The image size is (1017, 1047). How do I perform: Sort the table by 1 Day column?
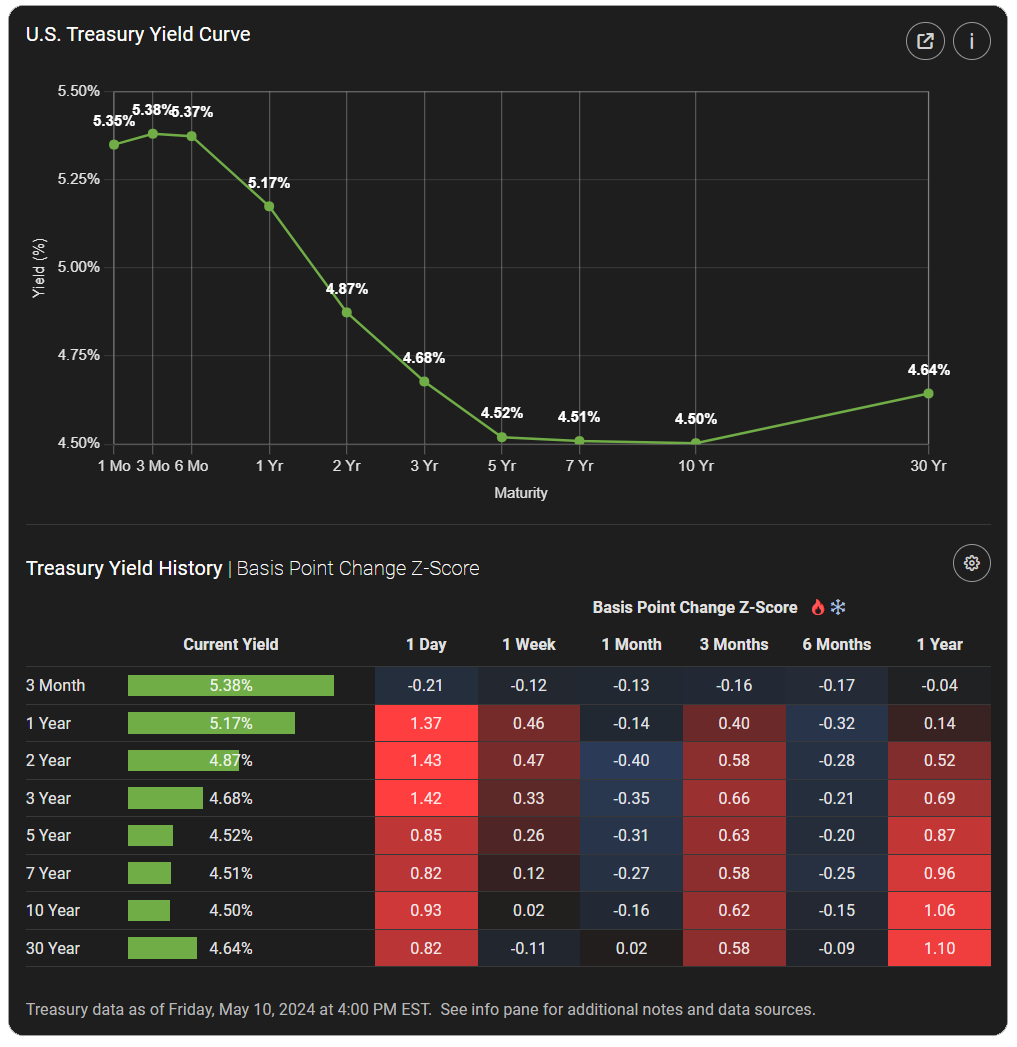click(x=426, y=644)
